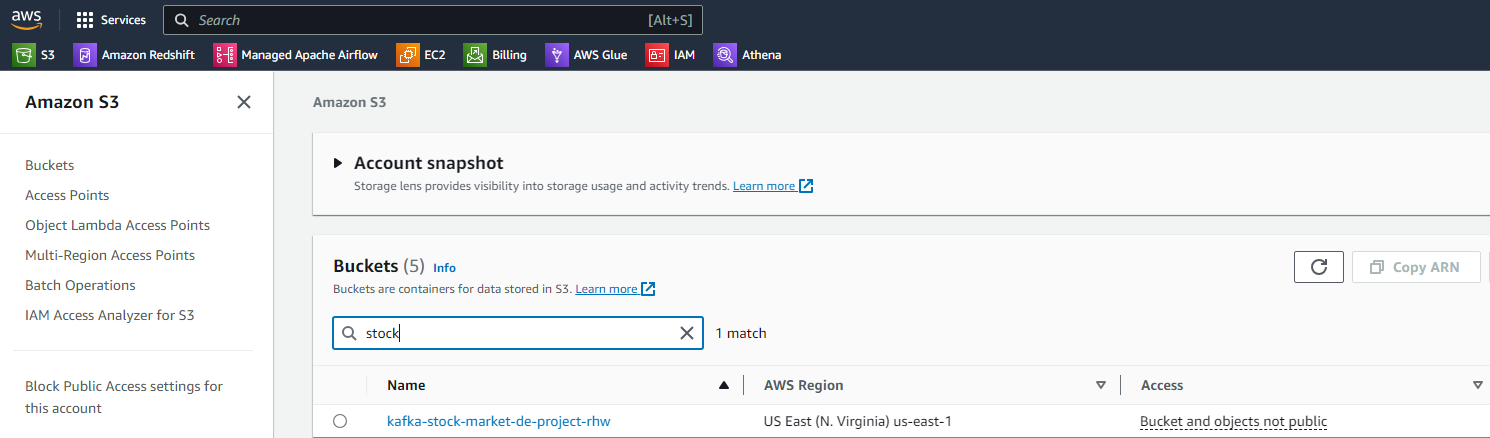
Task: Click the magnifier icon in top search bar
Action: (x=181, y=20)
